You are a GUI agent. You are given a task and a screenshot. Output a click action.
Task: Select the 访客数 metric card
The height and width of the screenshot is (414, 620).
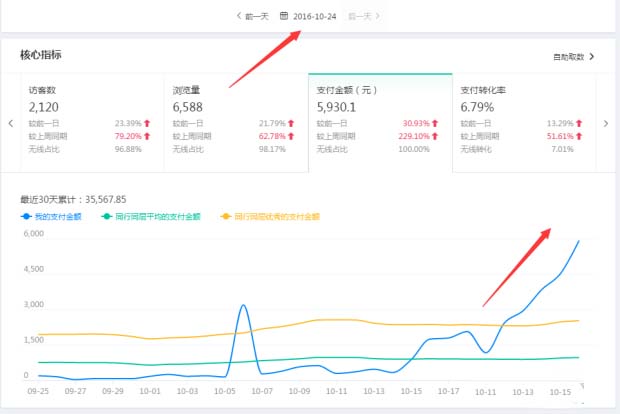pos(86,117)
